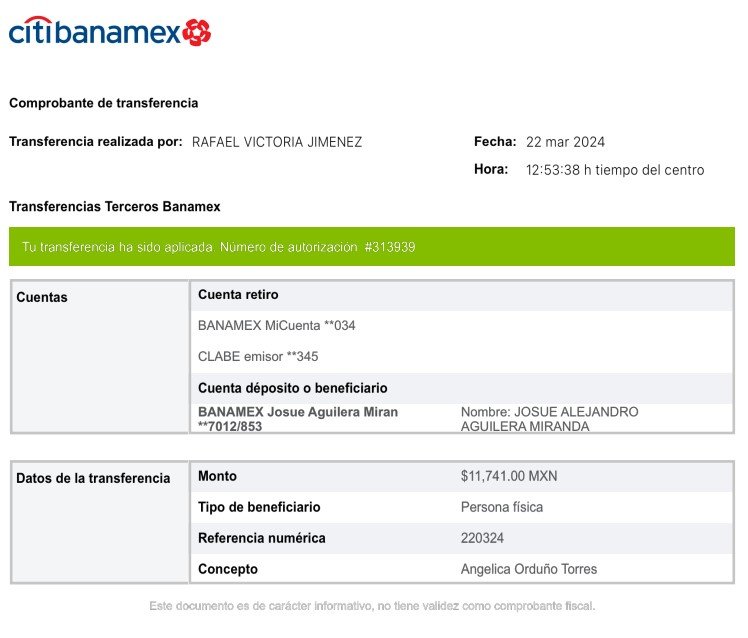
Task: Click CLABE emisor **345 entry
Action: (x=258, y=356)
